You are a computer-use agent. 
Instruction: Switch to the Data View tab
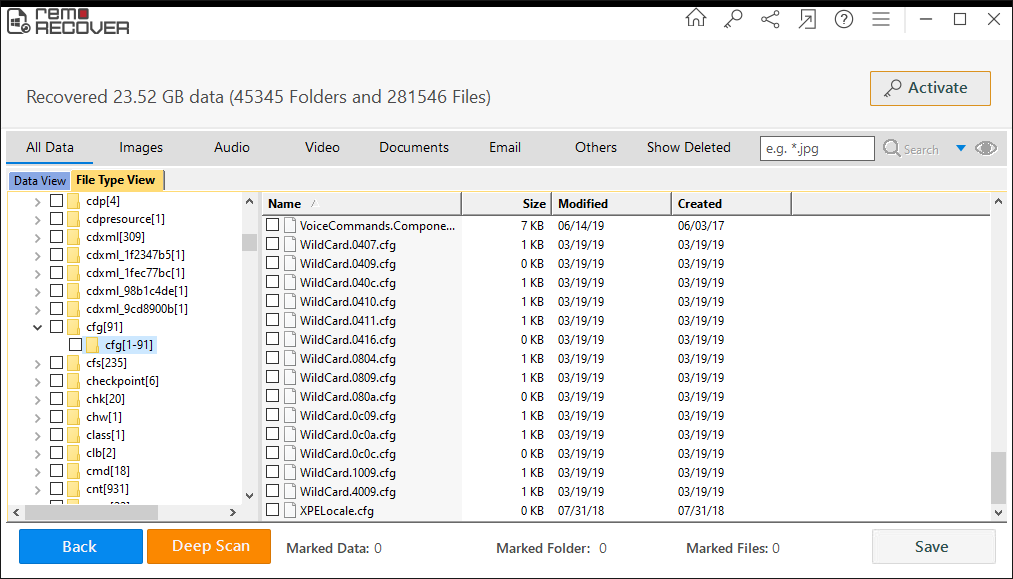(40, 181)
